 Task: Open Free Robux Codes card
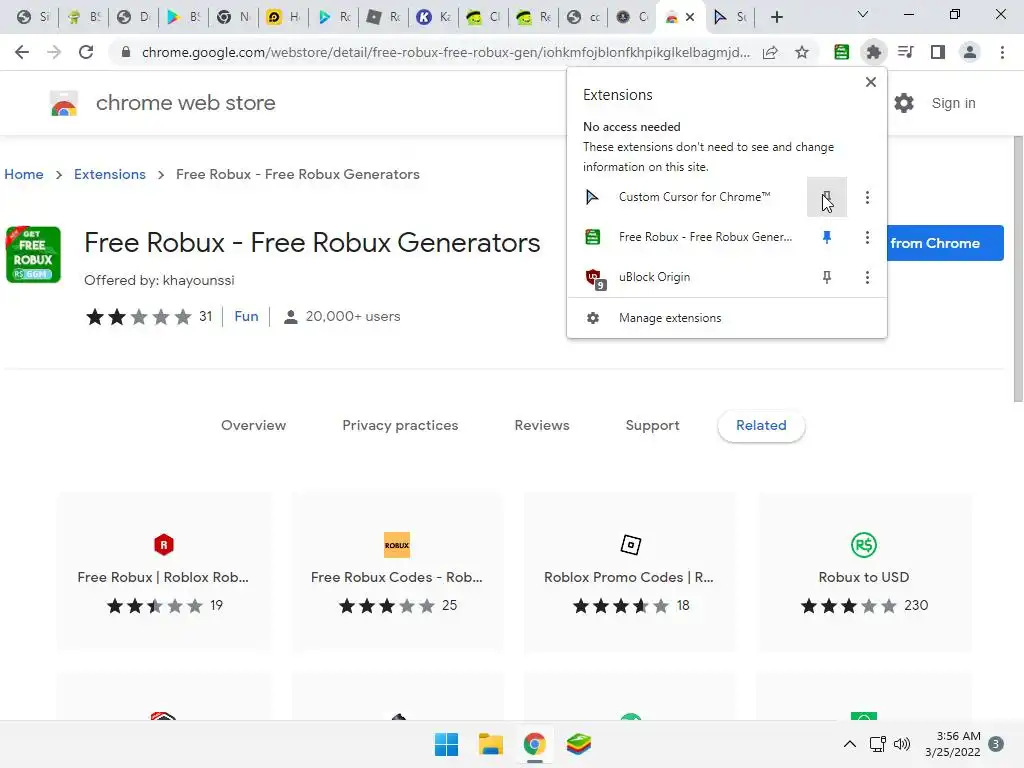point(397,572)
